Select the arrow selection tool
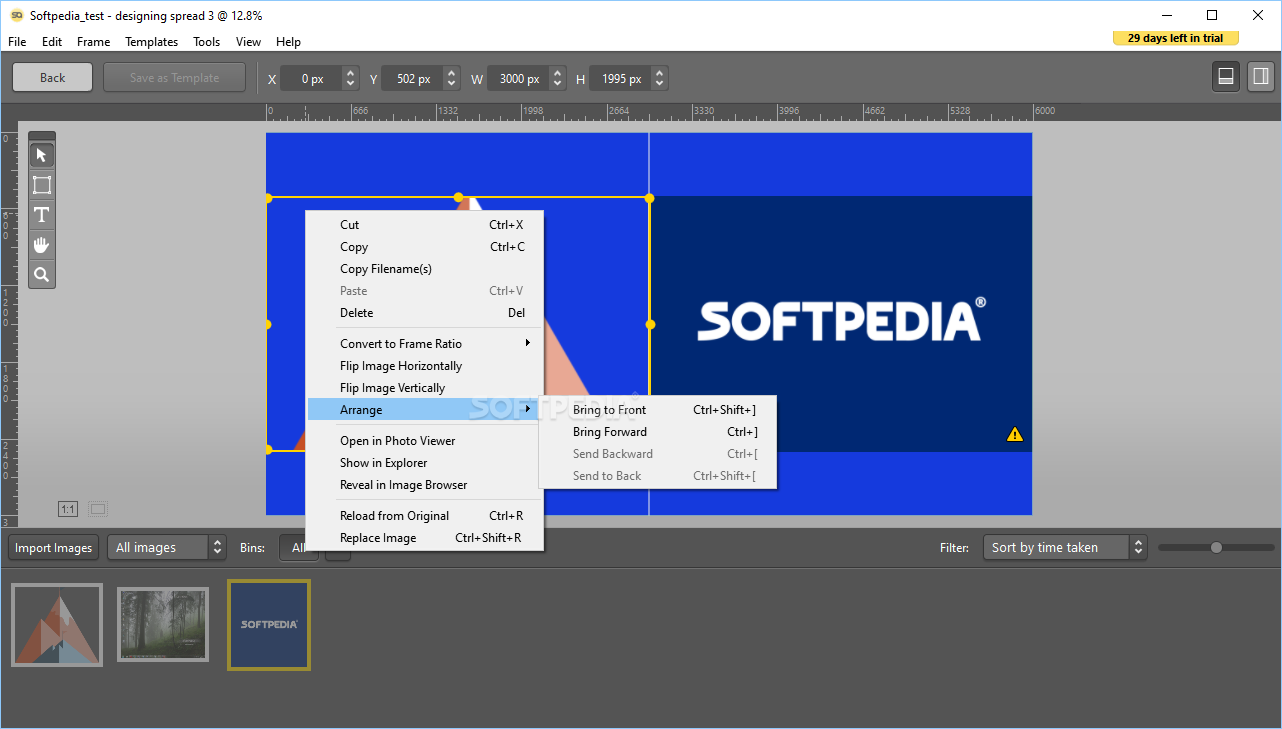1282x729 pixels. (x=42, y=155)
